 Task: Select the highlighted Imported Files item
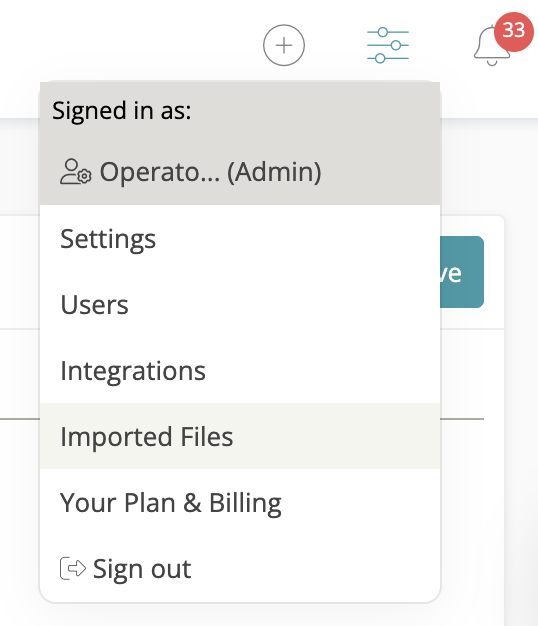240,436
